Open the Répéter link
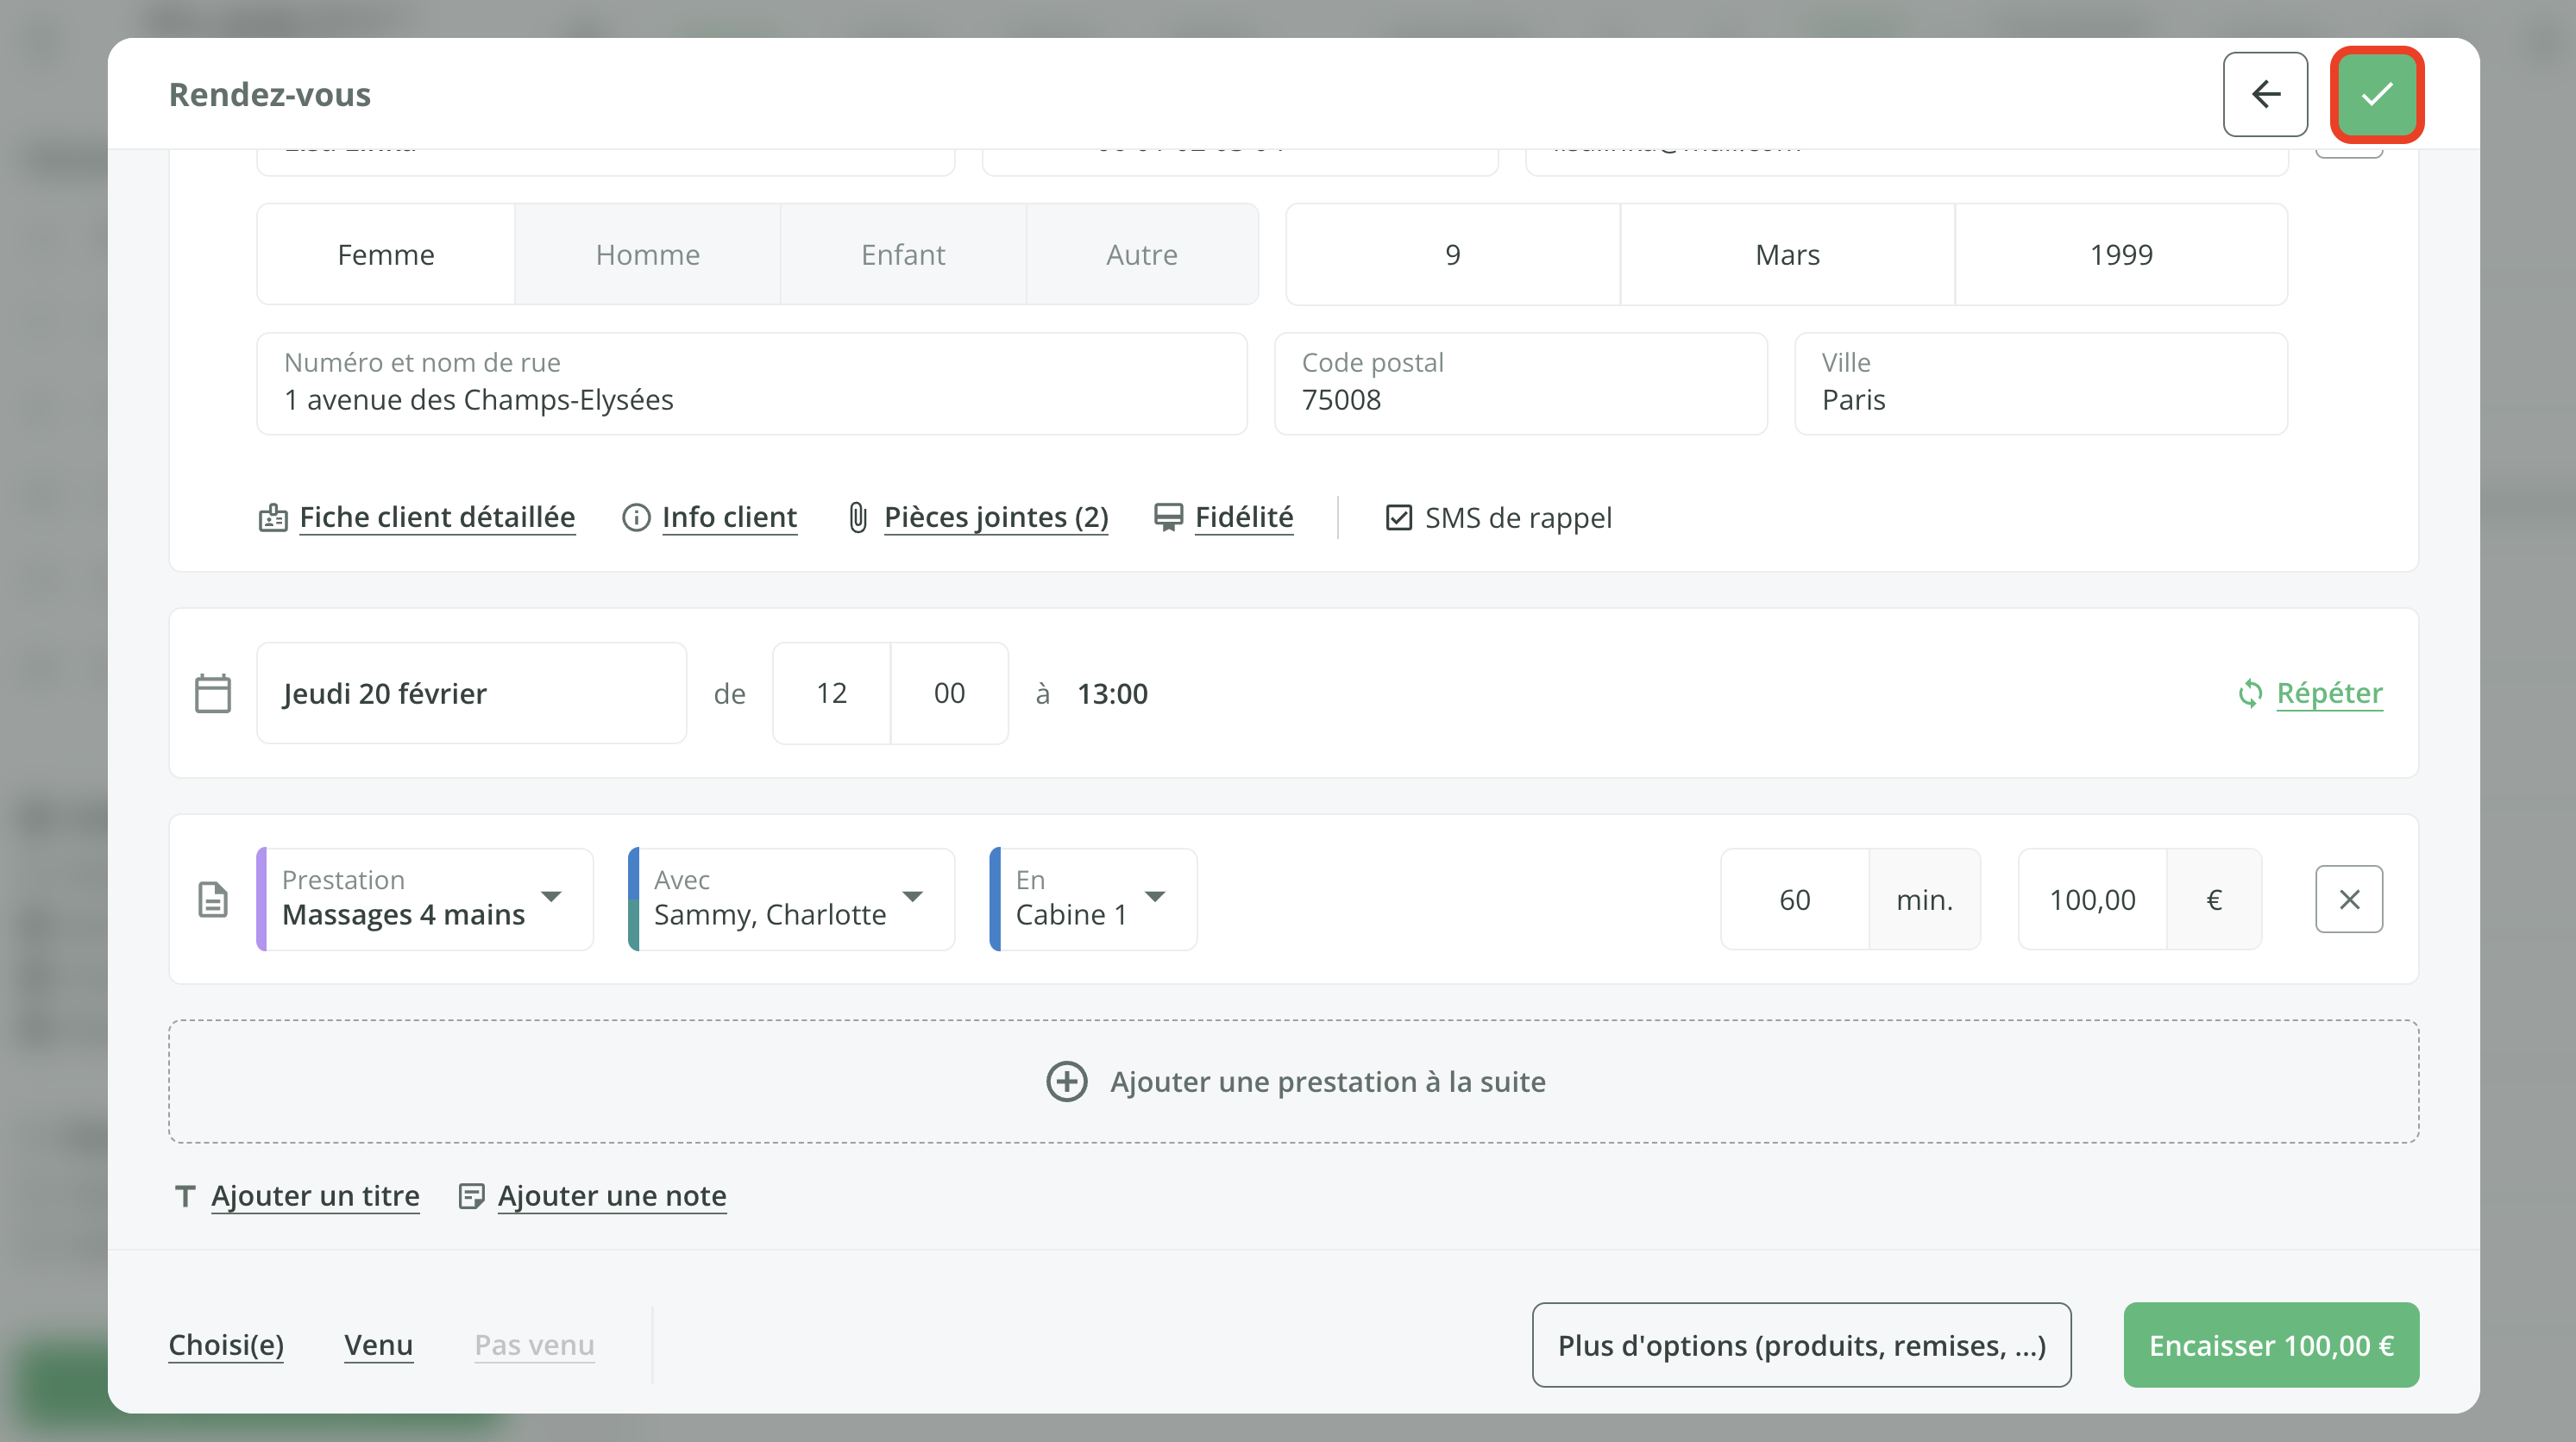The width and height of the screenshot is (2576, 1442). click(2328, 693)
